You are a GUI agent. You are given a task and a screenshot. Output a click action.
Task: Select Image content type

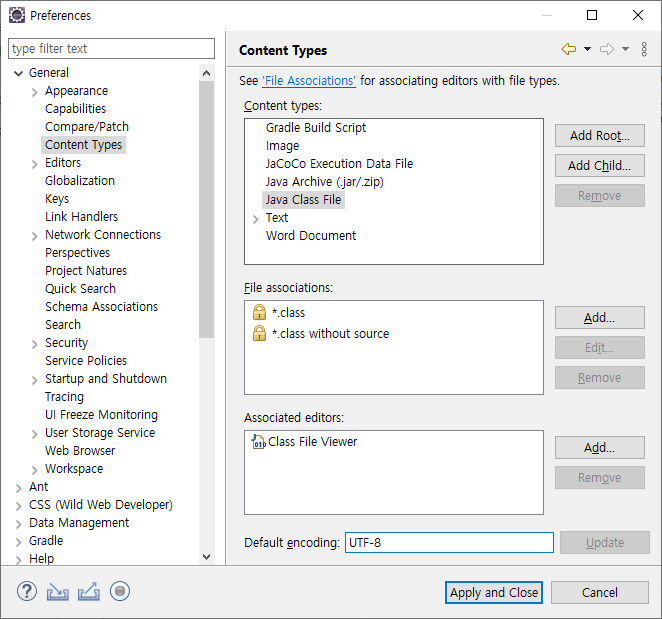(282, 146)
